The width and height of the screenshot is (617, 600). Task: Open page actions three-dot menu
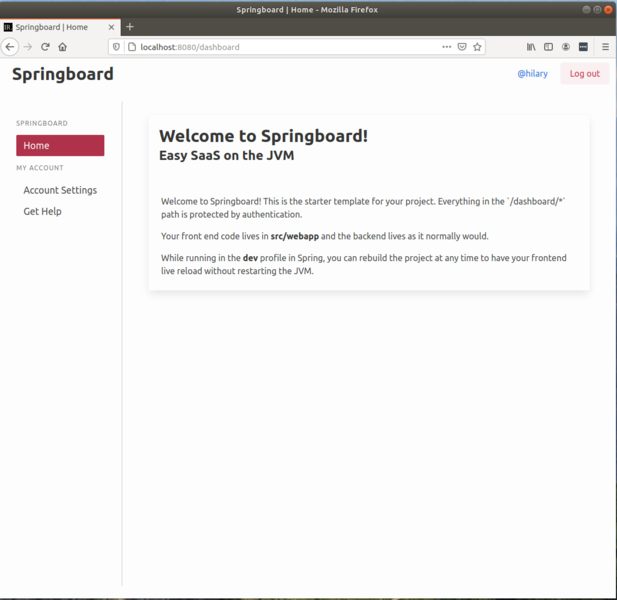[x=447, y=47]
